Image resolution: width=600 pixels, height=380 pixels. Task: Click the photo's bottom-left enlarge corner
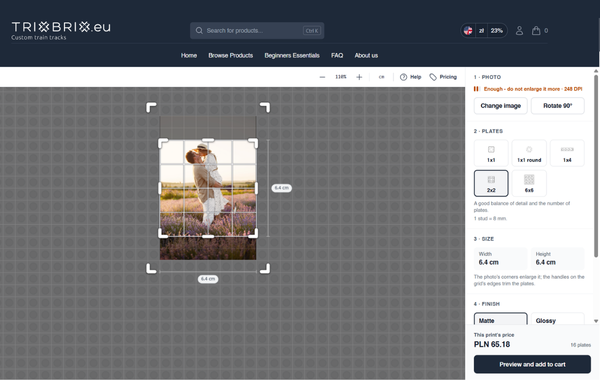(151, 269)
